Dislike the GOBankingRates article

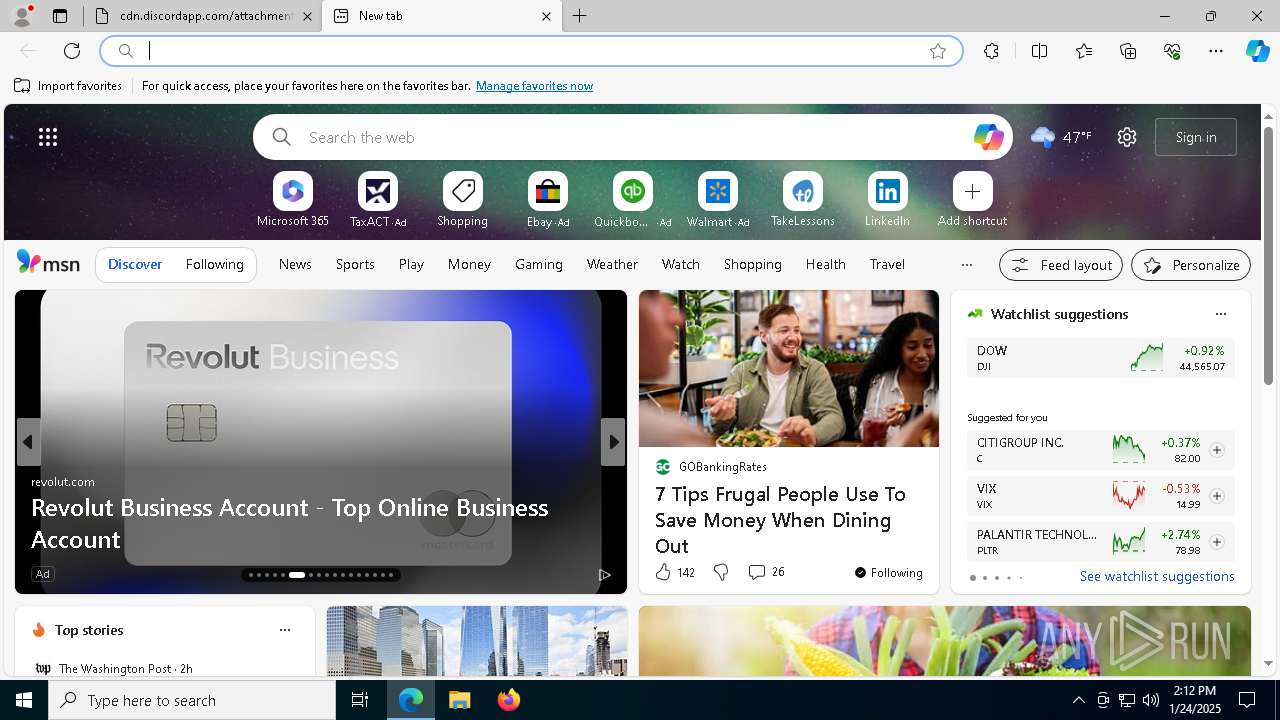[721, 572]
